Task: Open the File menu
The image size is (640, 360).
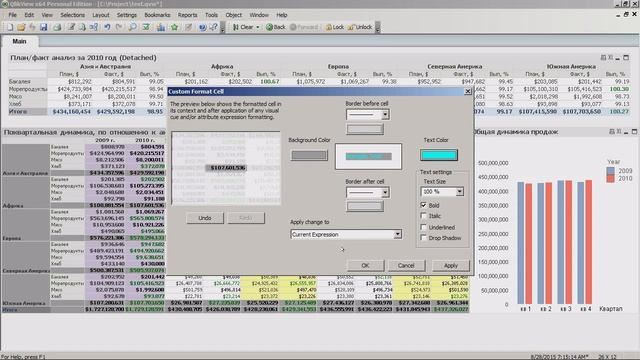Action: tap(13, 15)
